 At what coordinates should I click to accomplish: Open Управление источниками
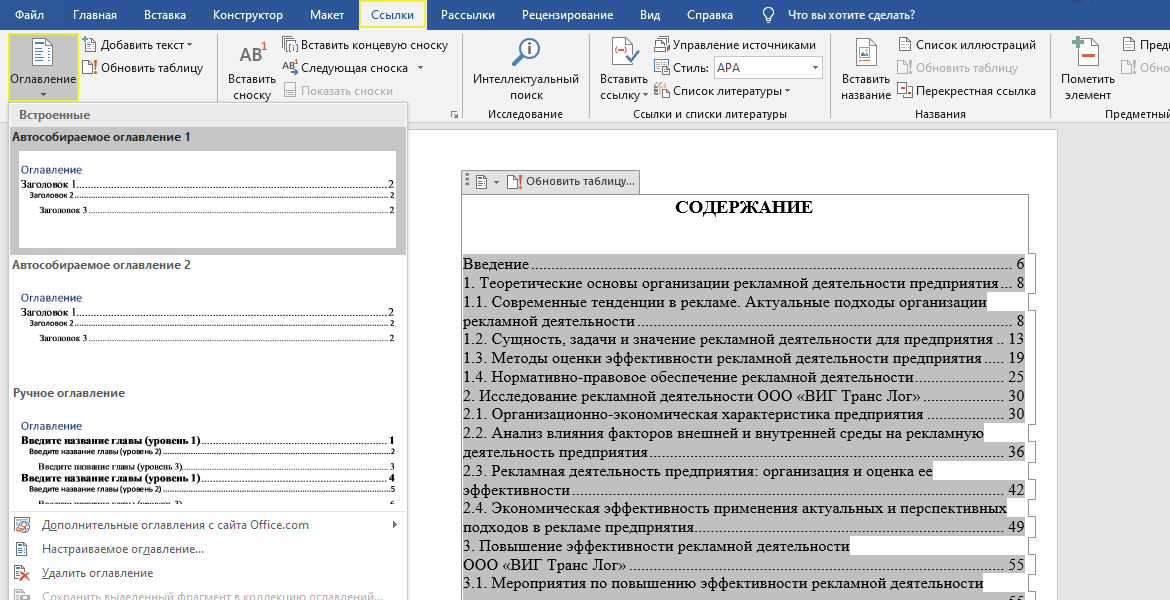[735, 45]
